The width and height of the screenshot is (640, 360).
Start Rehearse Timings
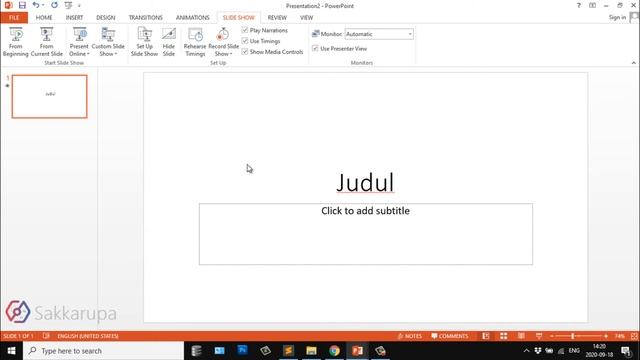point(195,42)
